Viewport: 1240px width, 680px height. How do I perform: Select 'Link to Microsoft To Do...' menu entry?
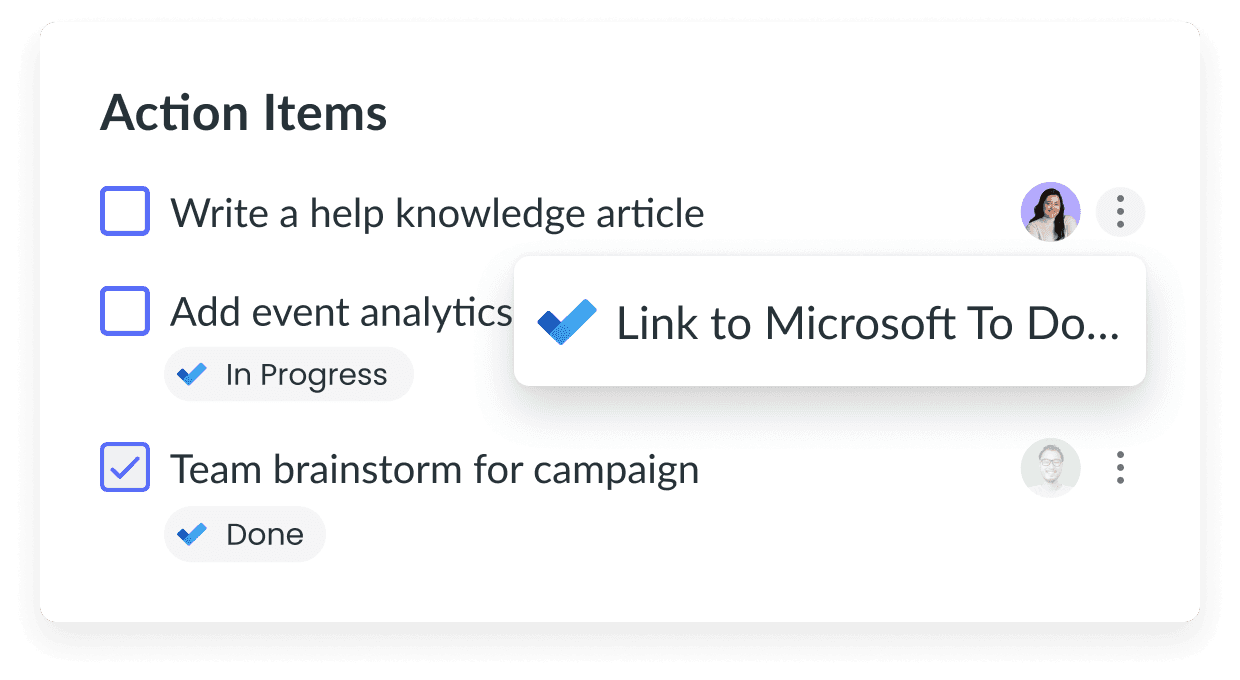pyautogui.click(x=829, y=321)
